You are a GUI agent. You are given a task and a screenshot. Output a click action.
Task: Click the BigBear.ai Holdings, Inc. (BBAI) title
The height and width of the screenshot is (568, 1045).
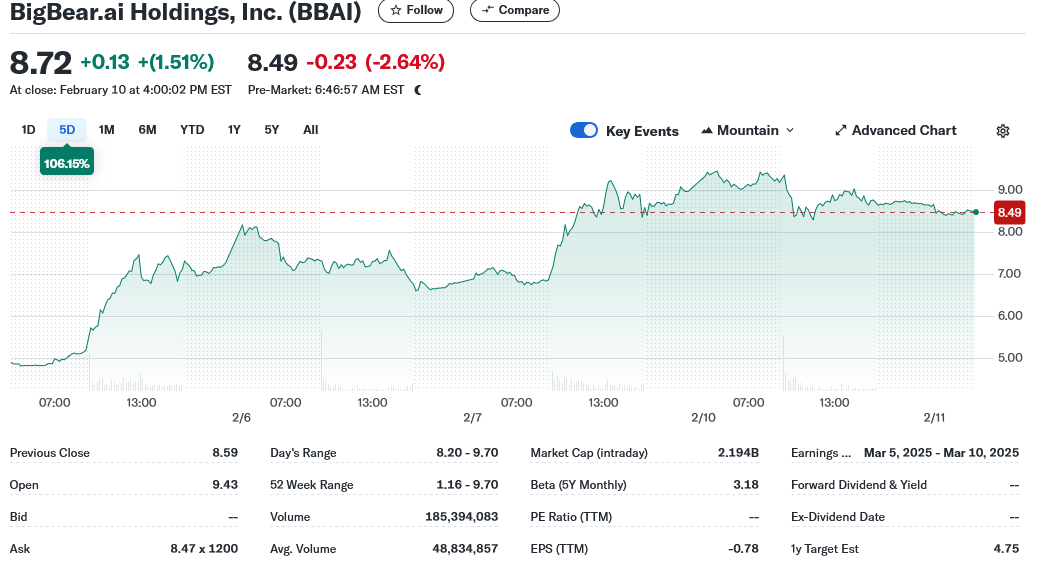185,11
